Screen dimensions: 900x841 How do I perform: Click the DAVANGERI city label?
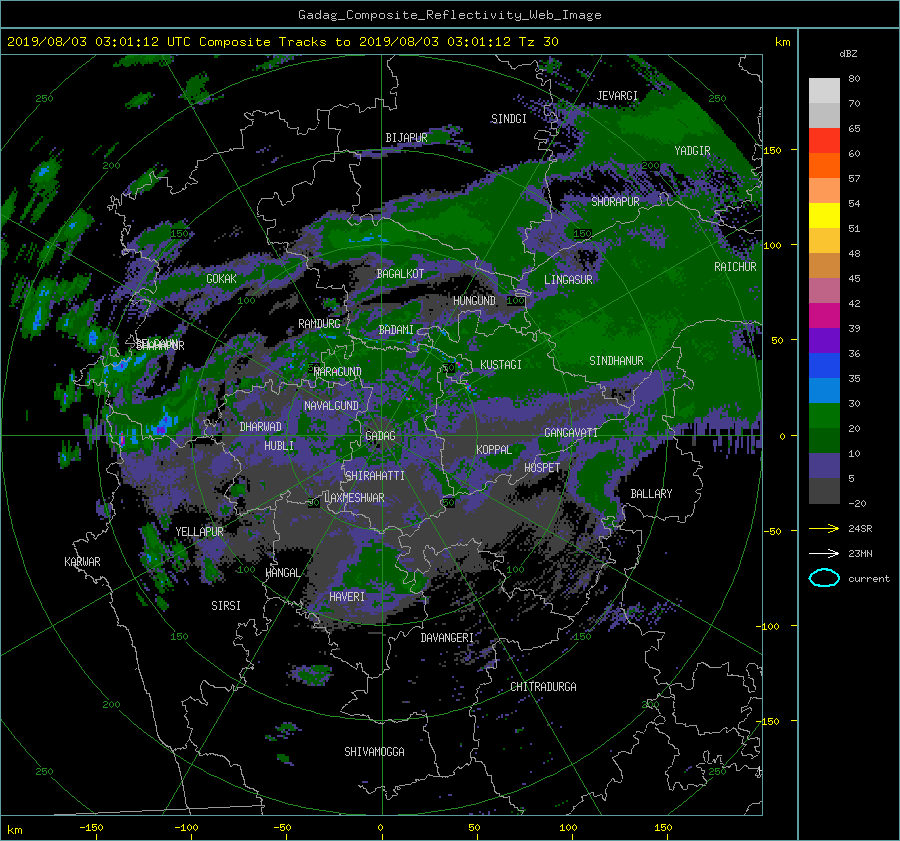[447, 638]
